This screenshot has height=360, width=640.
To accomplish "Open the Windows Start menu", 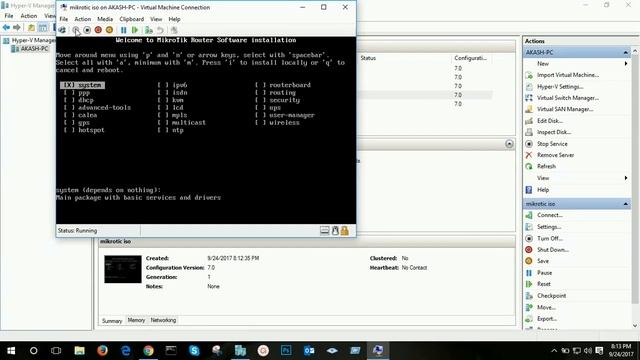I will click(x=11, y=350).
